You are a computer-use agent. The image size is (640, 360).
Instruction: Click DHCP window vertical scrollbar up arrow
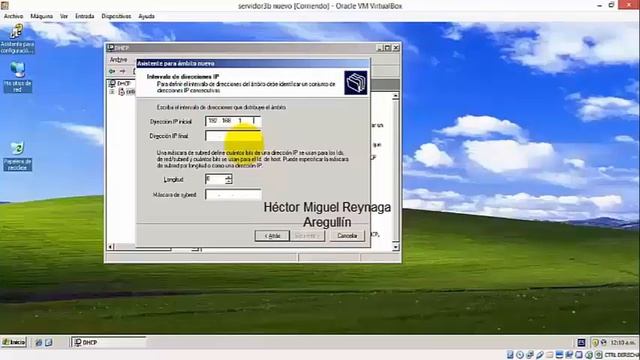pyautogui.click(x=395, y=96)
